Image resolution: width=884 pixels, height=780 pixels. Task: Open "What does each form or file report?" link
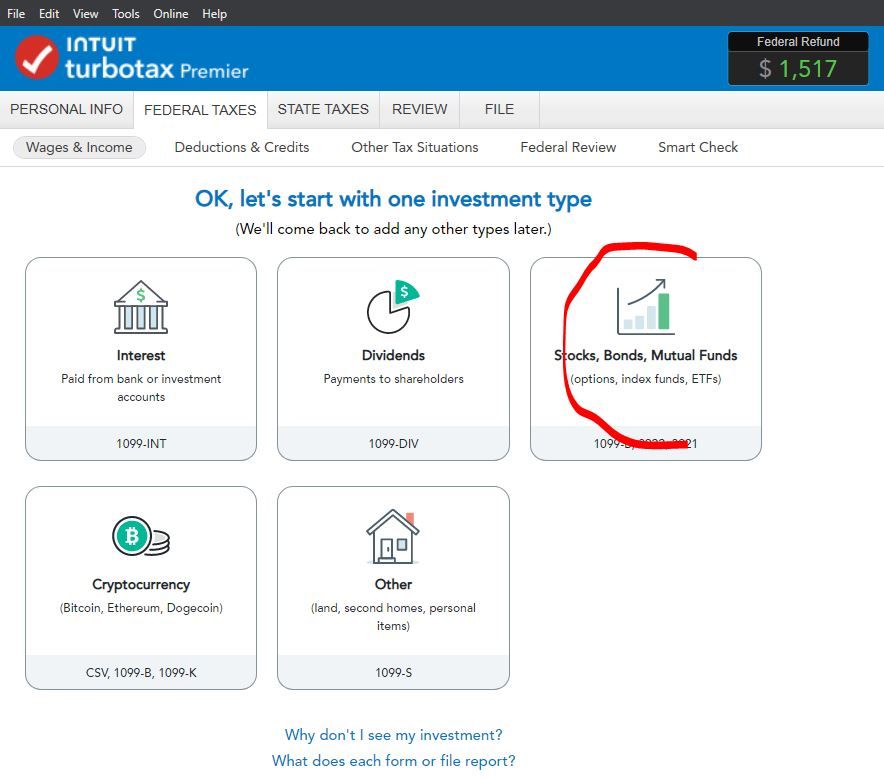pos(394,761)
